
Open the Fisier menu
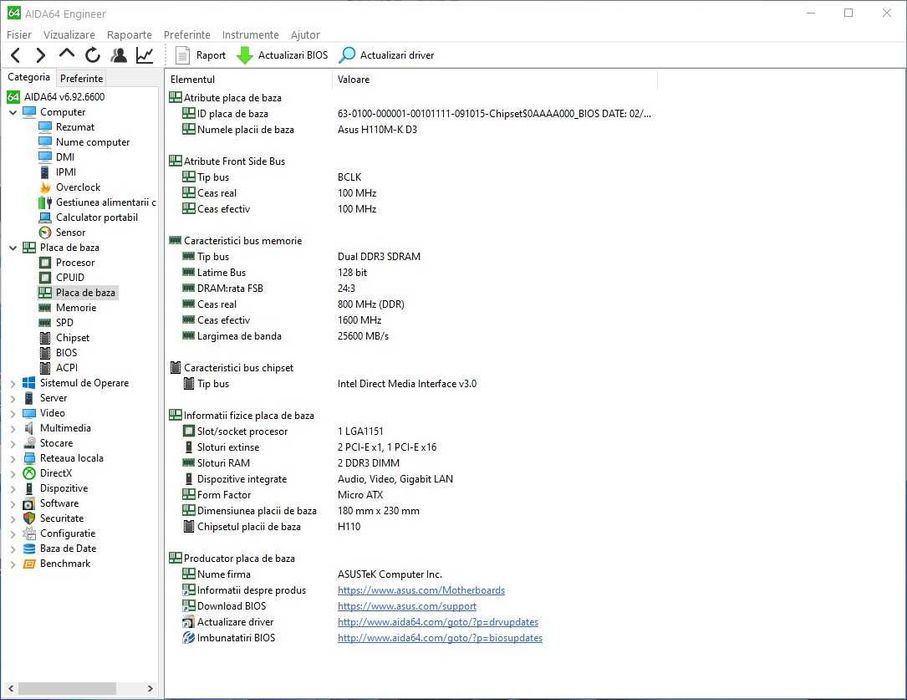pos(19,35)
